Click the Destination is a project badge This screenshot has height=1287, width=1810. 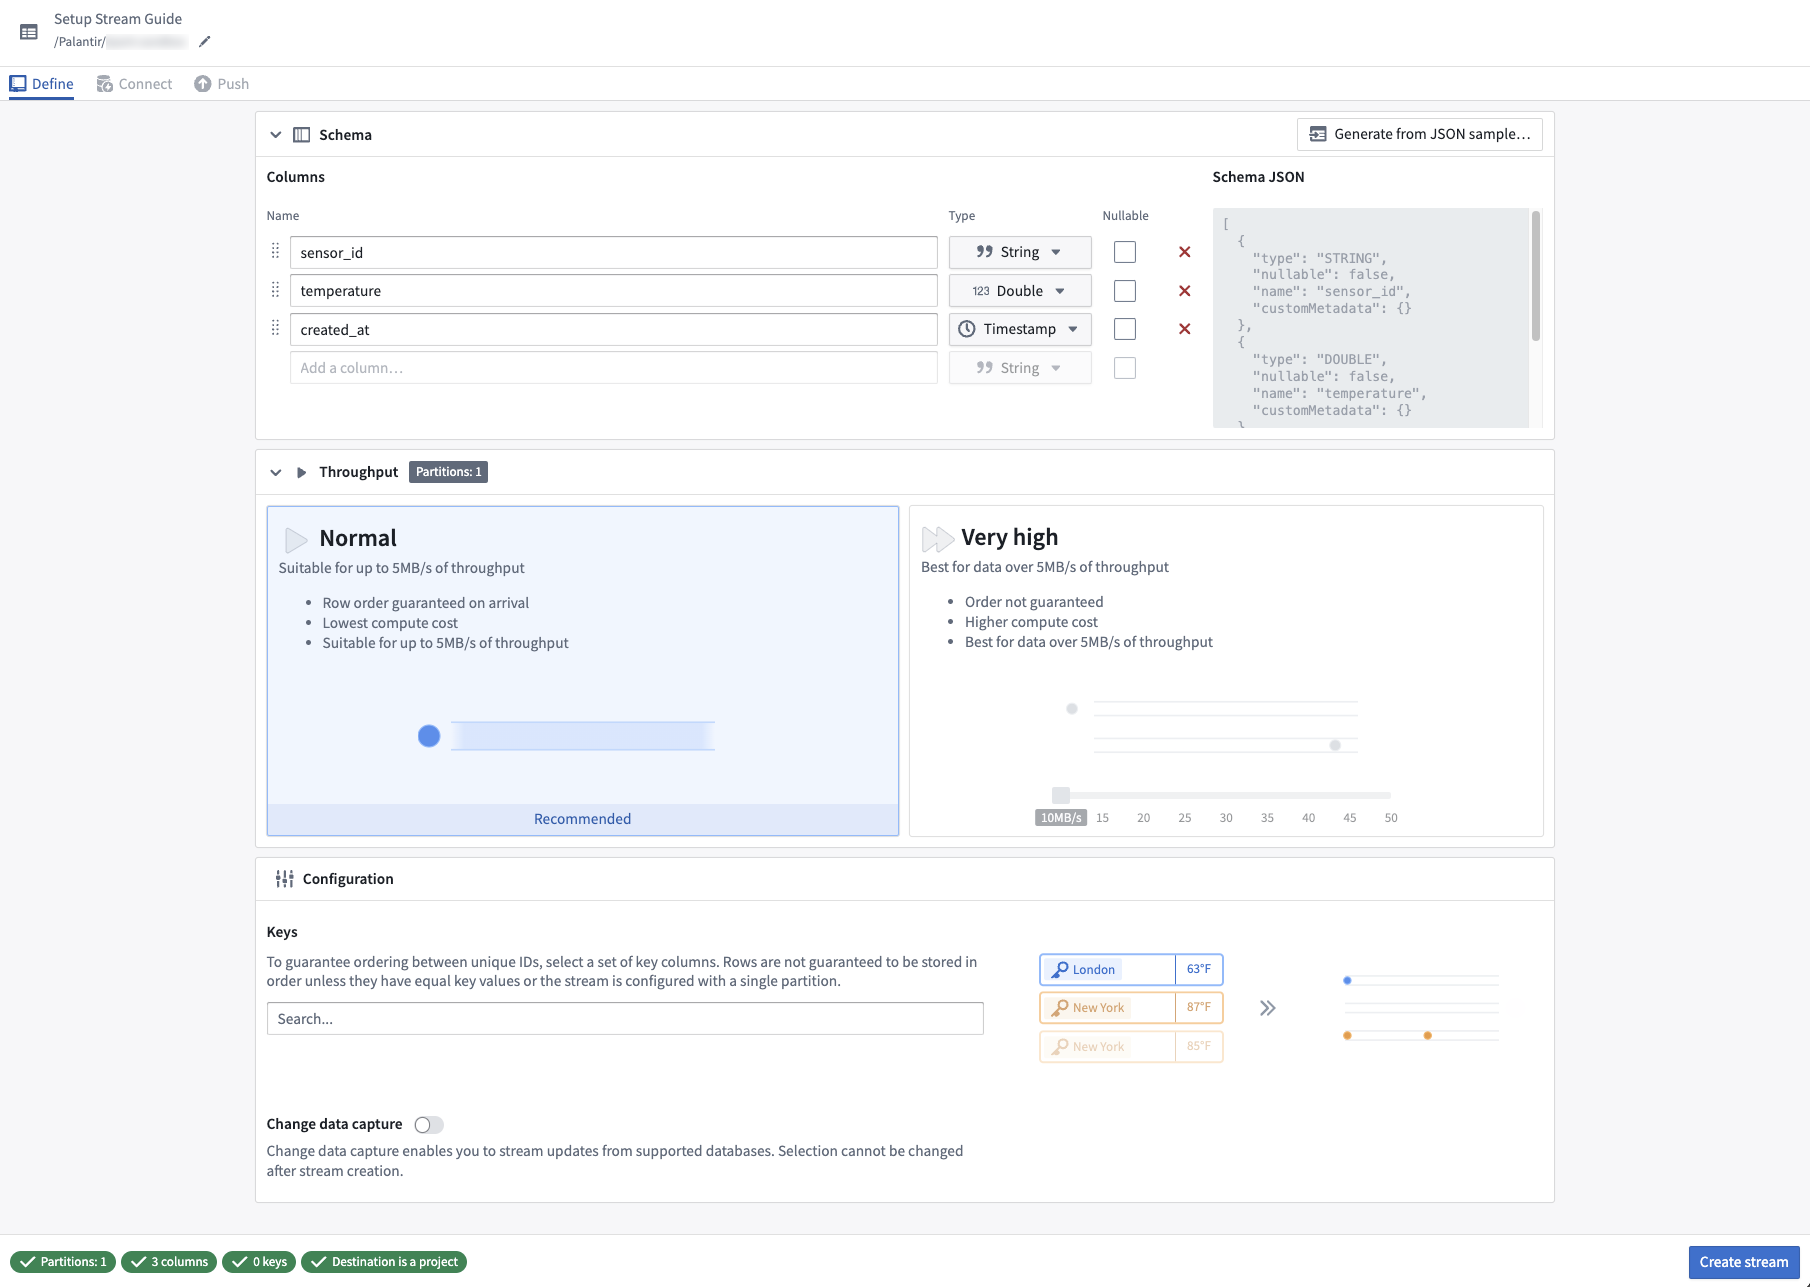click(384, 1262)
